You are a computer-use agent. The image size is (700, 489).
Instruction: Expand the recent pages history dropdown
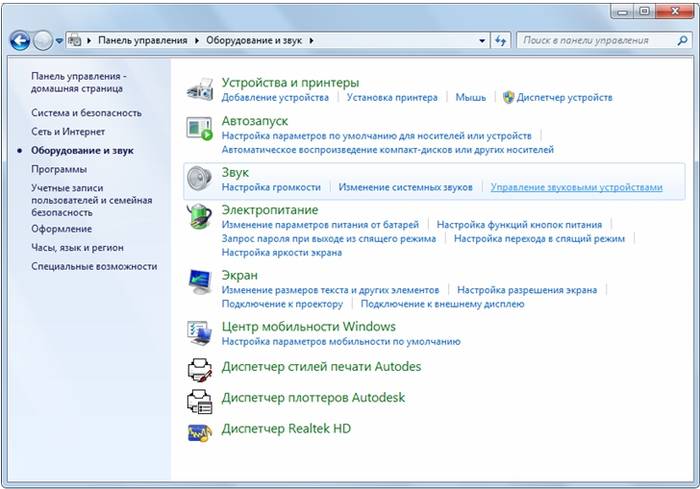60,41
